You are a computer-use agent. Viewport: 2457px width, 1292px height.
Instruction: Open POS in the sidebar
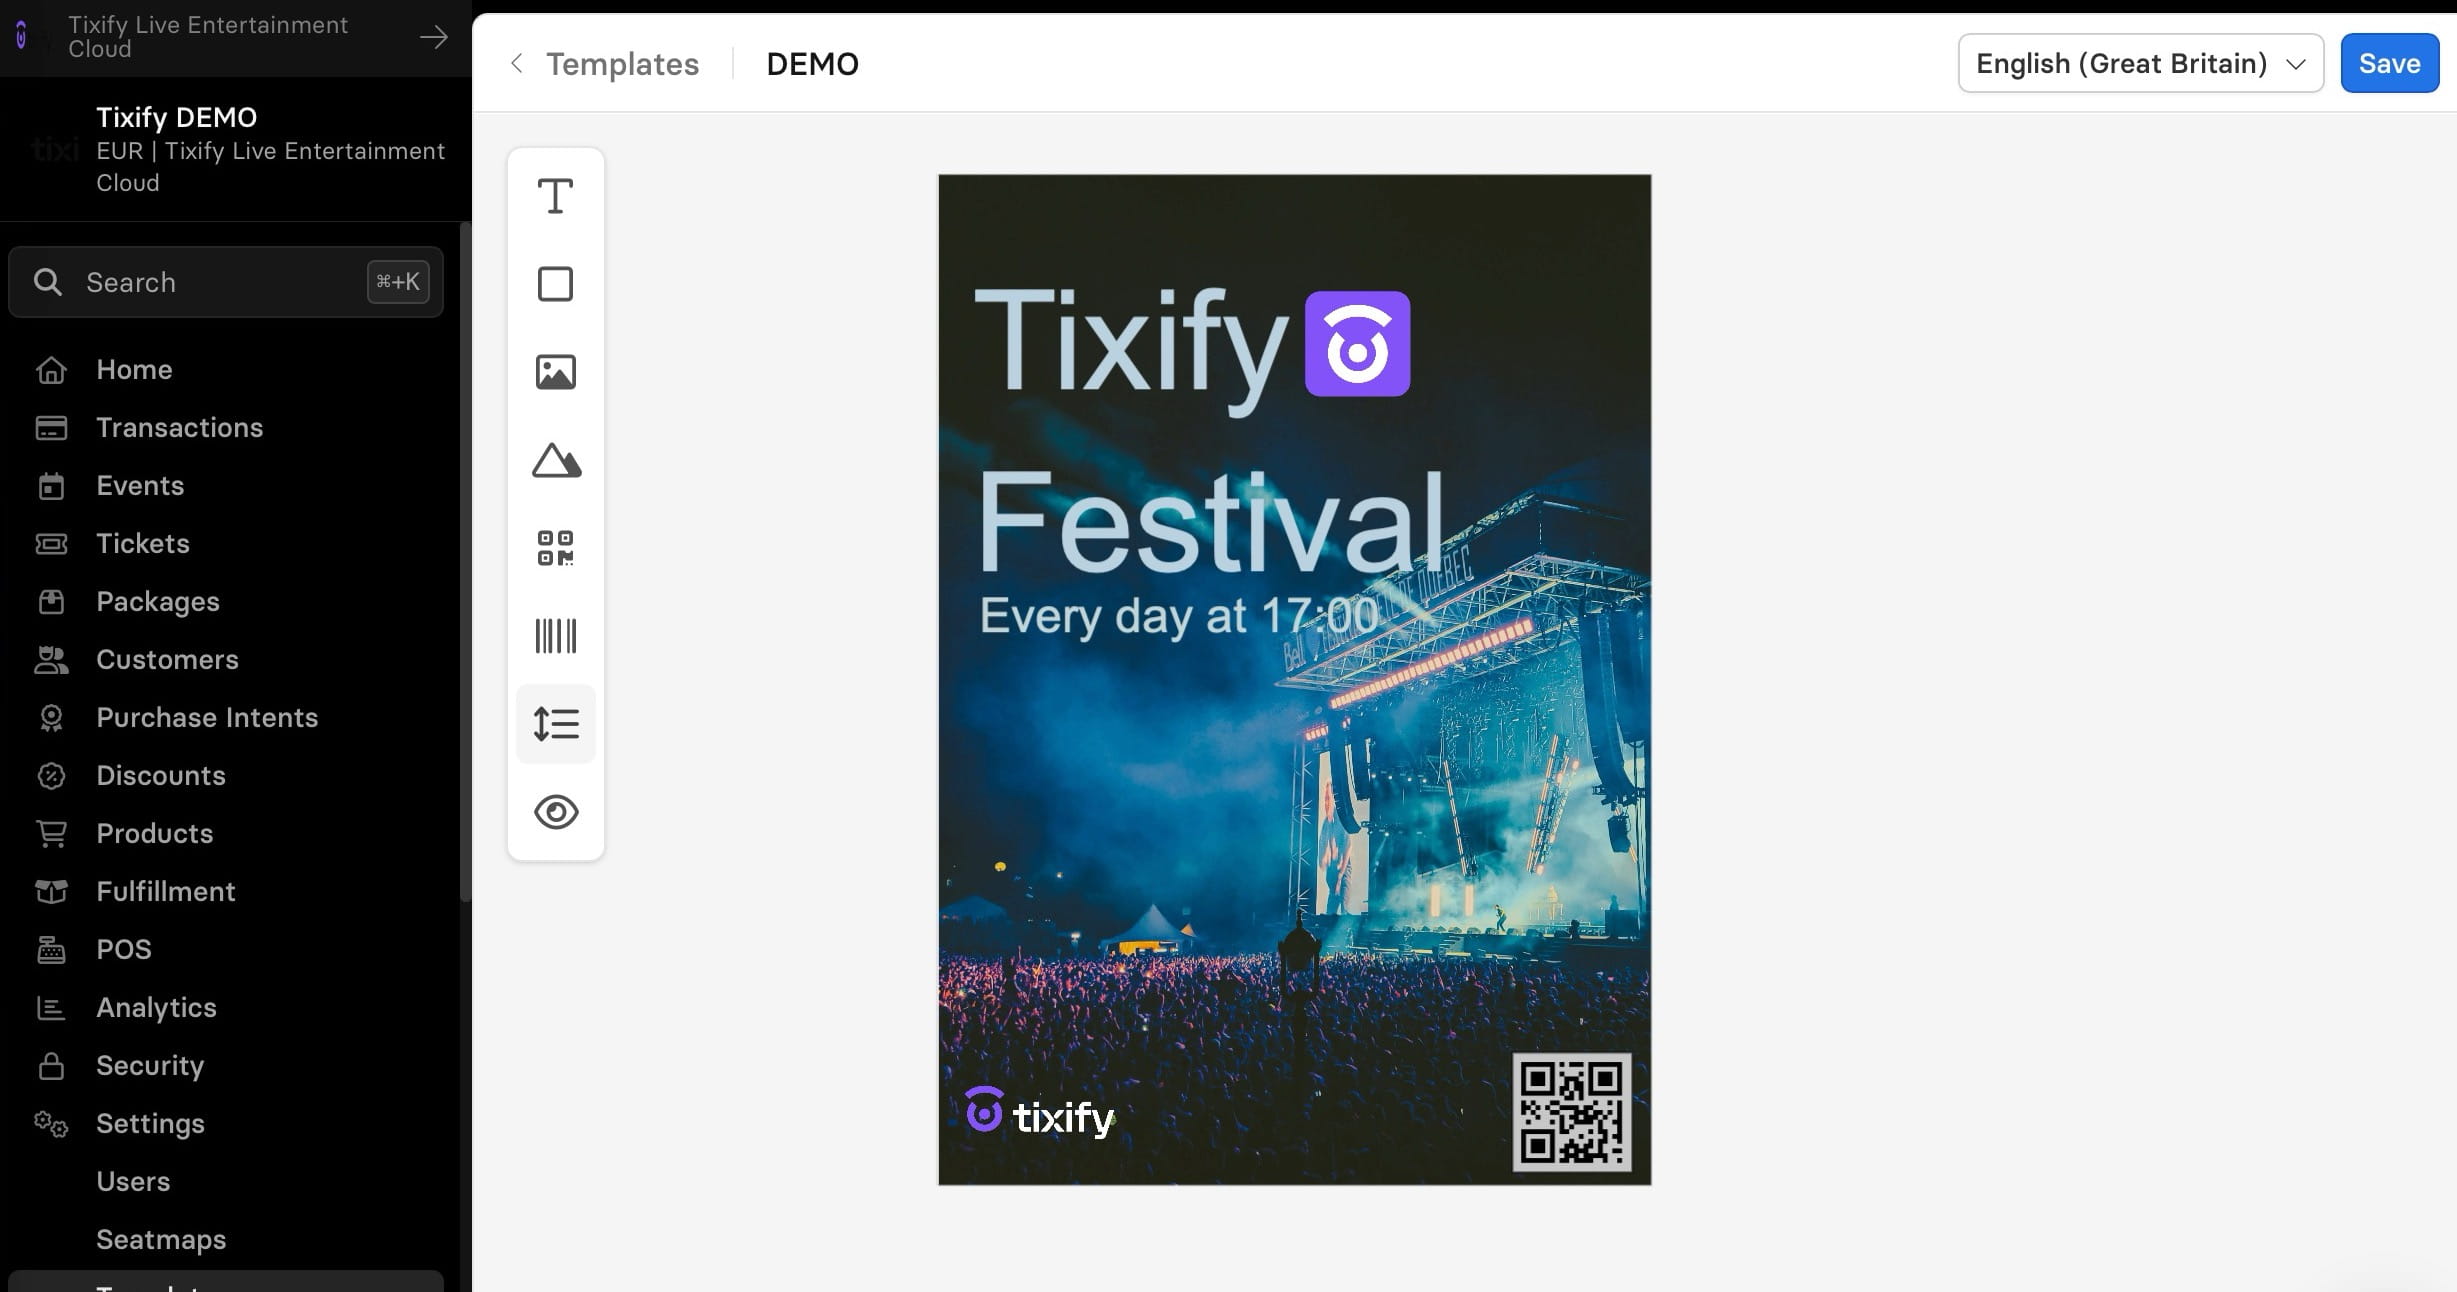124,950
